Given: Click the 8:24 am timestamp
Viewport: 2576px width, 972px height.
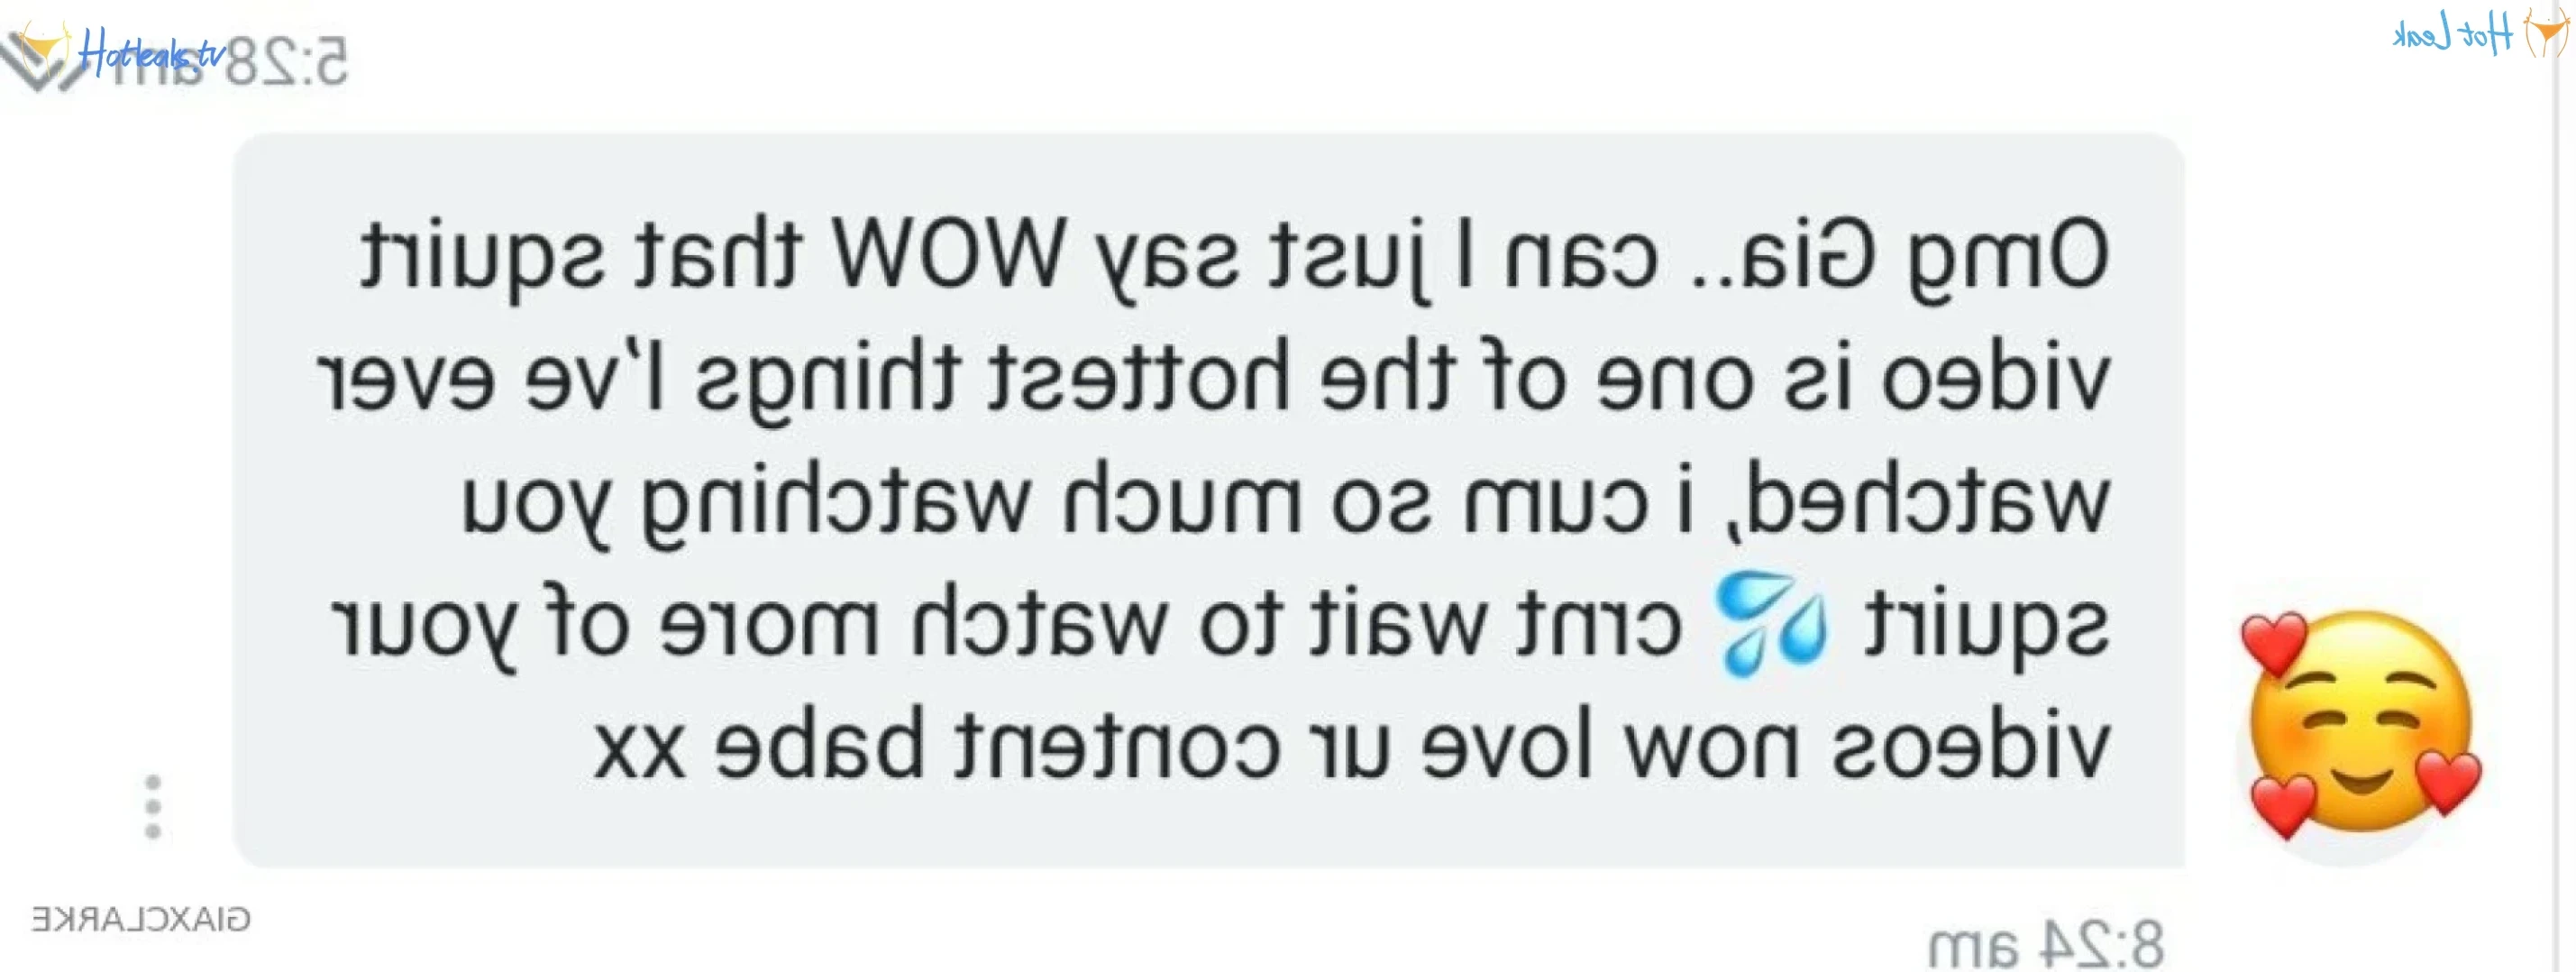Looking at the screenshot, I should (x=2046, y=944).
